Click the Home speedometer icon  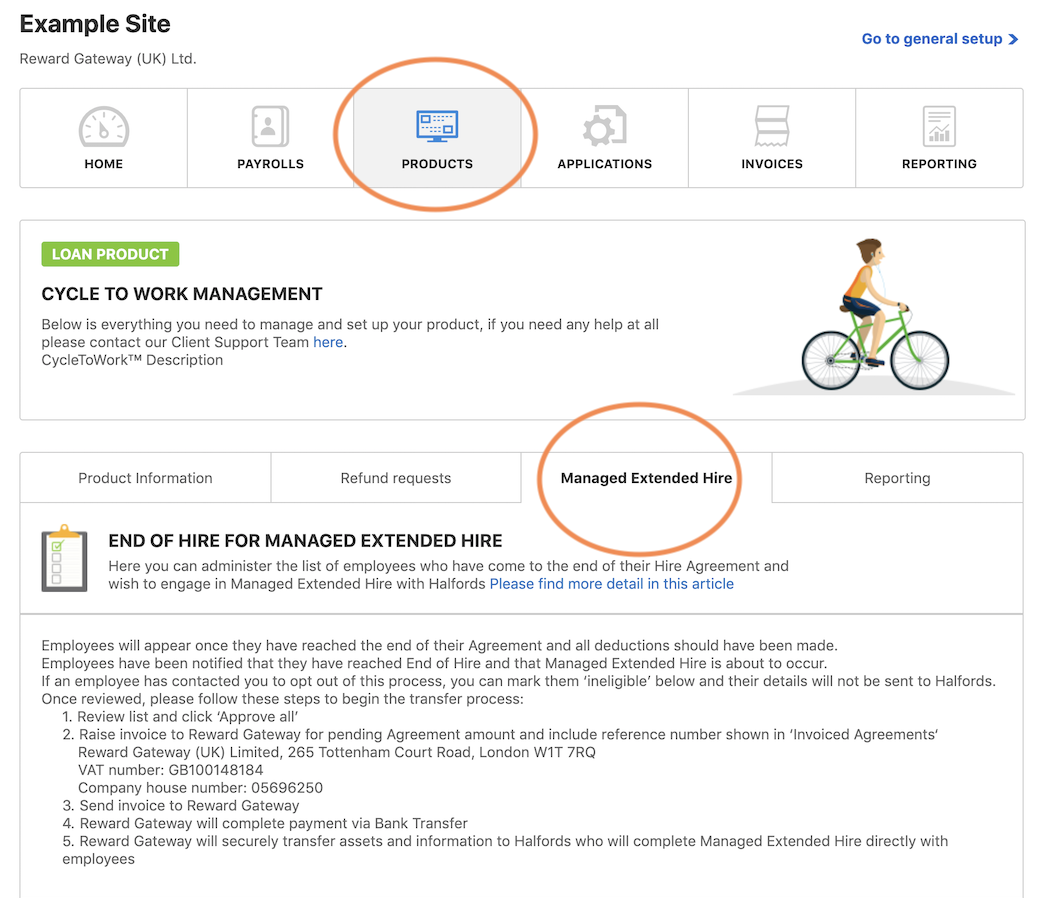click(x=104, y=127)
